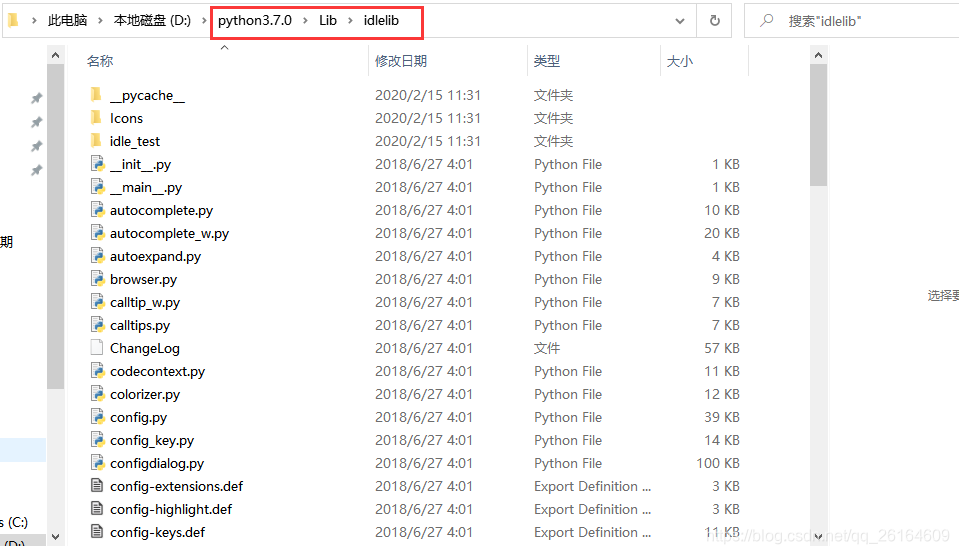The width and height of the screenshot is (959, 554).
Task: Click the idlelib breadcrumb
Action: coord(381,21)
